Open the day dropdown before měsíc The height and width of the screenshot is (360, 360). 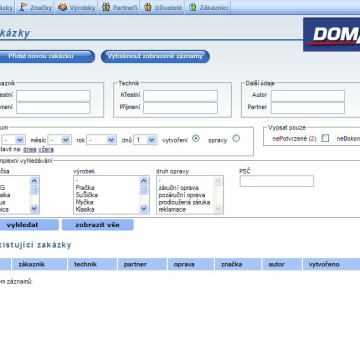(13, 140)
